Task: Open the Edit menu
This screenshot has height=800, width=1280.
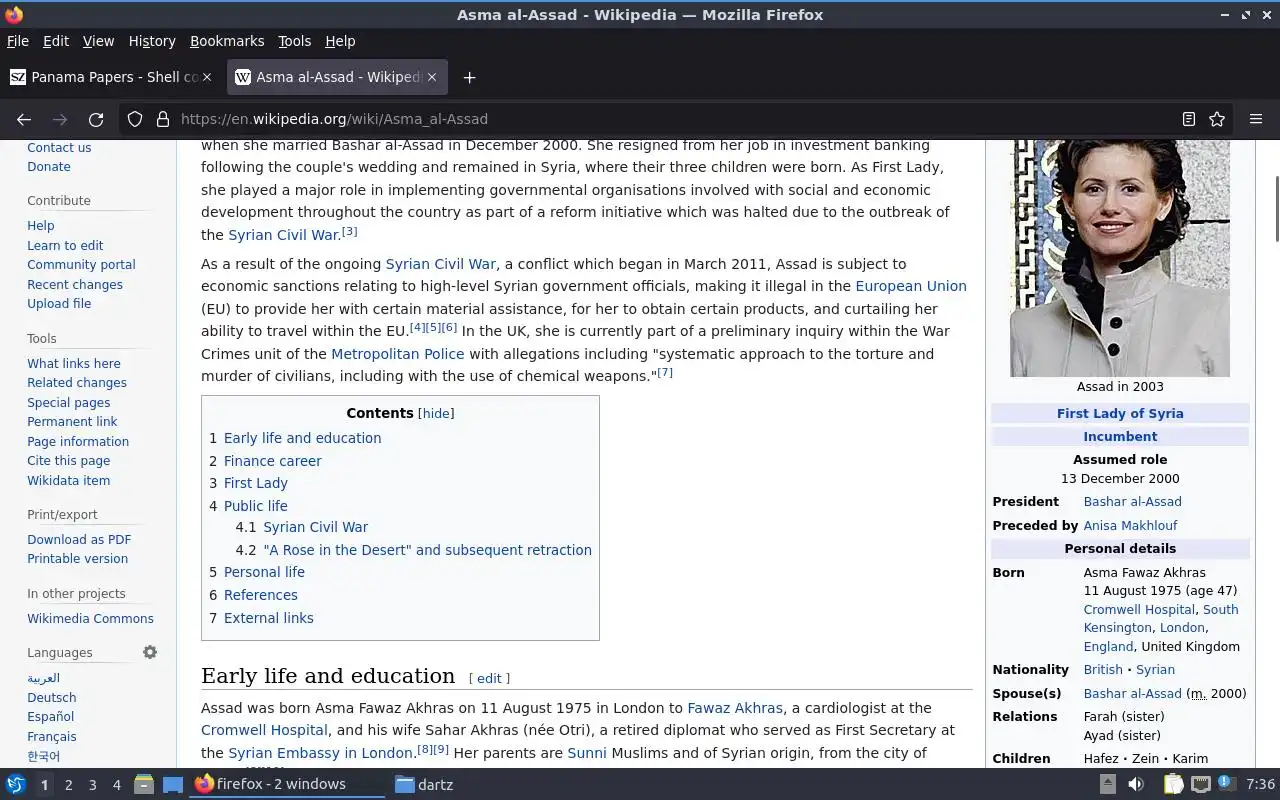Action: tap(56, 41)
